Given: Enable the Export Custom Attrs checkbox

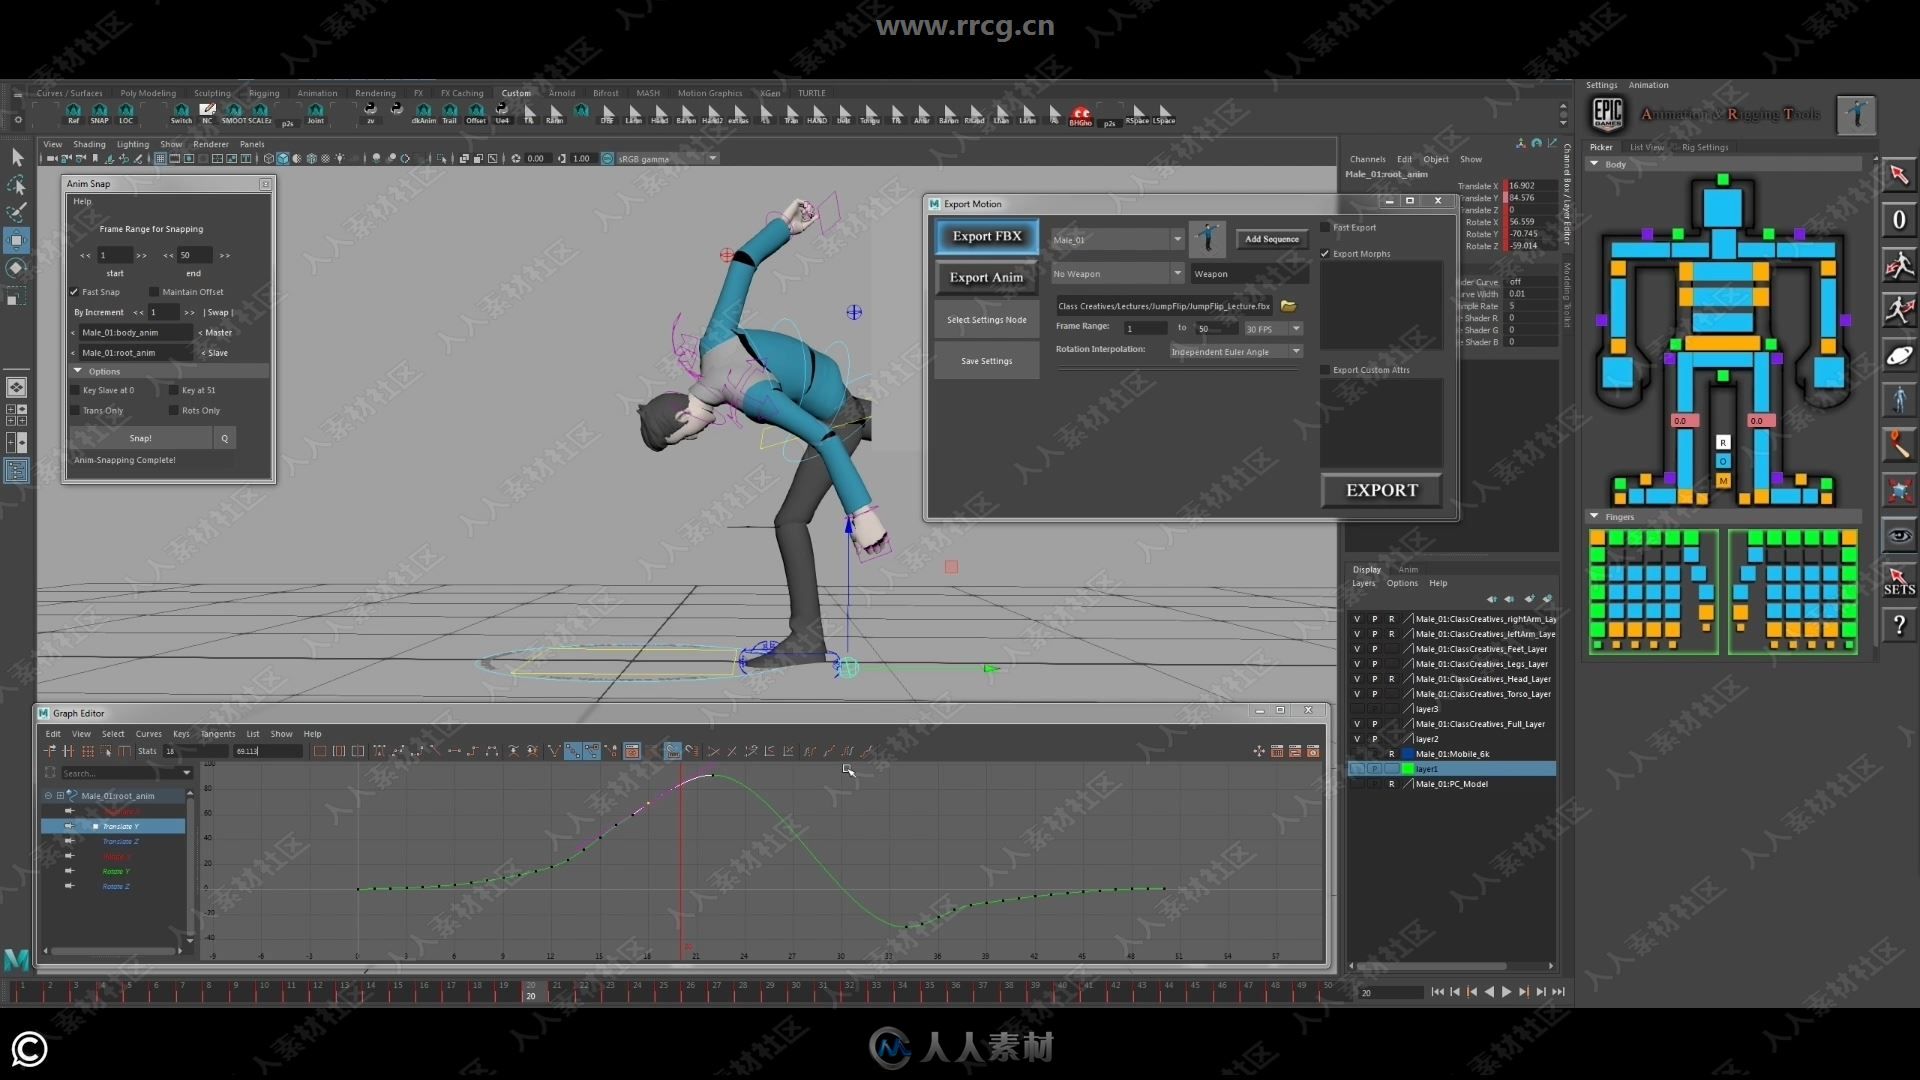Looking at the screenshot, I should click(x=1325, y=370).
